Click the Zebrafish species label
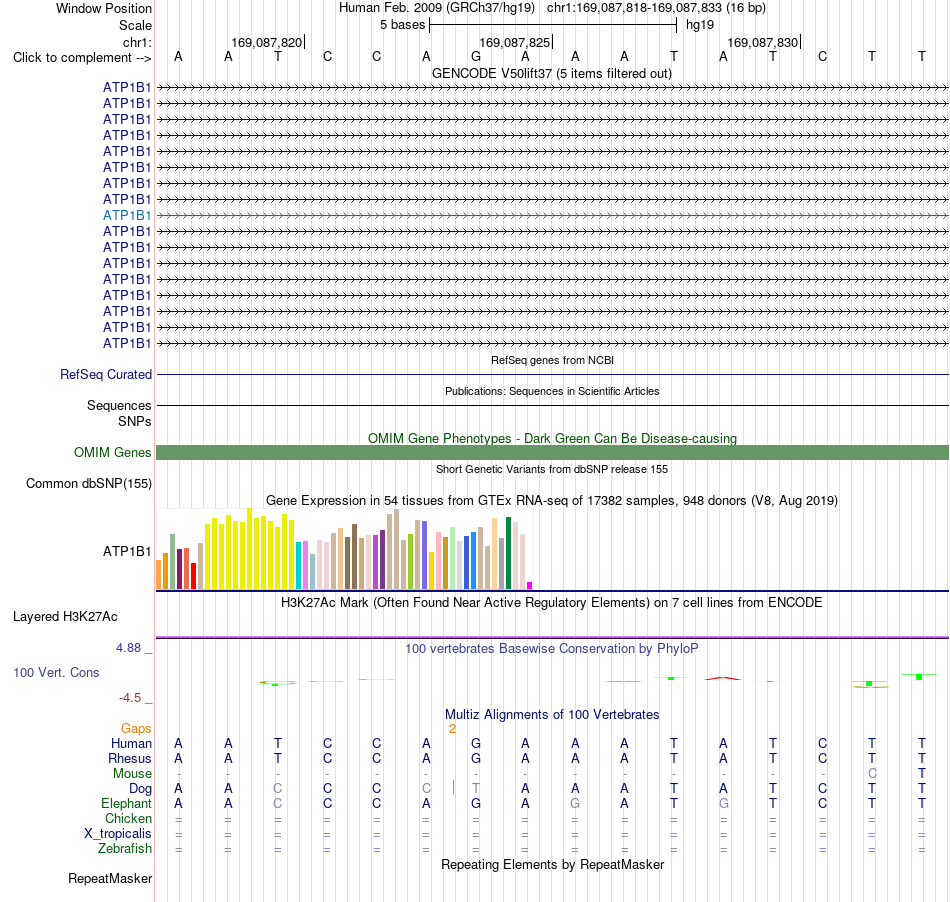This screenshot has width=950, height=902. point(125,849)
